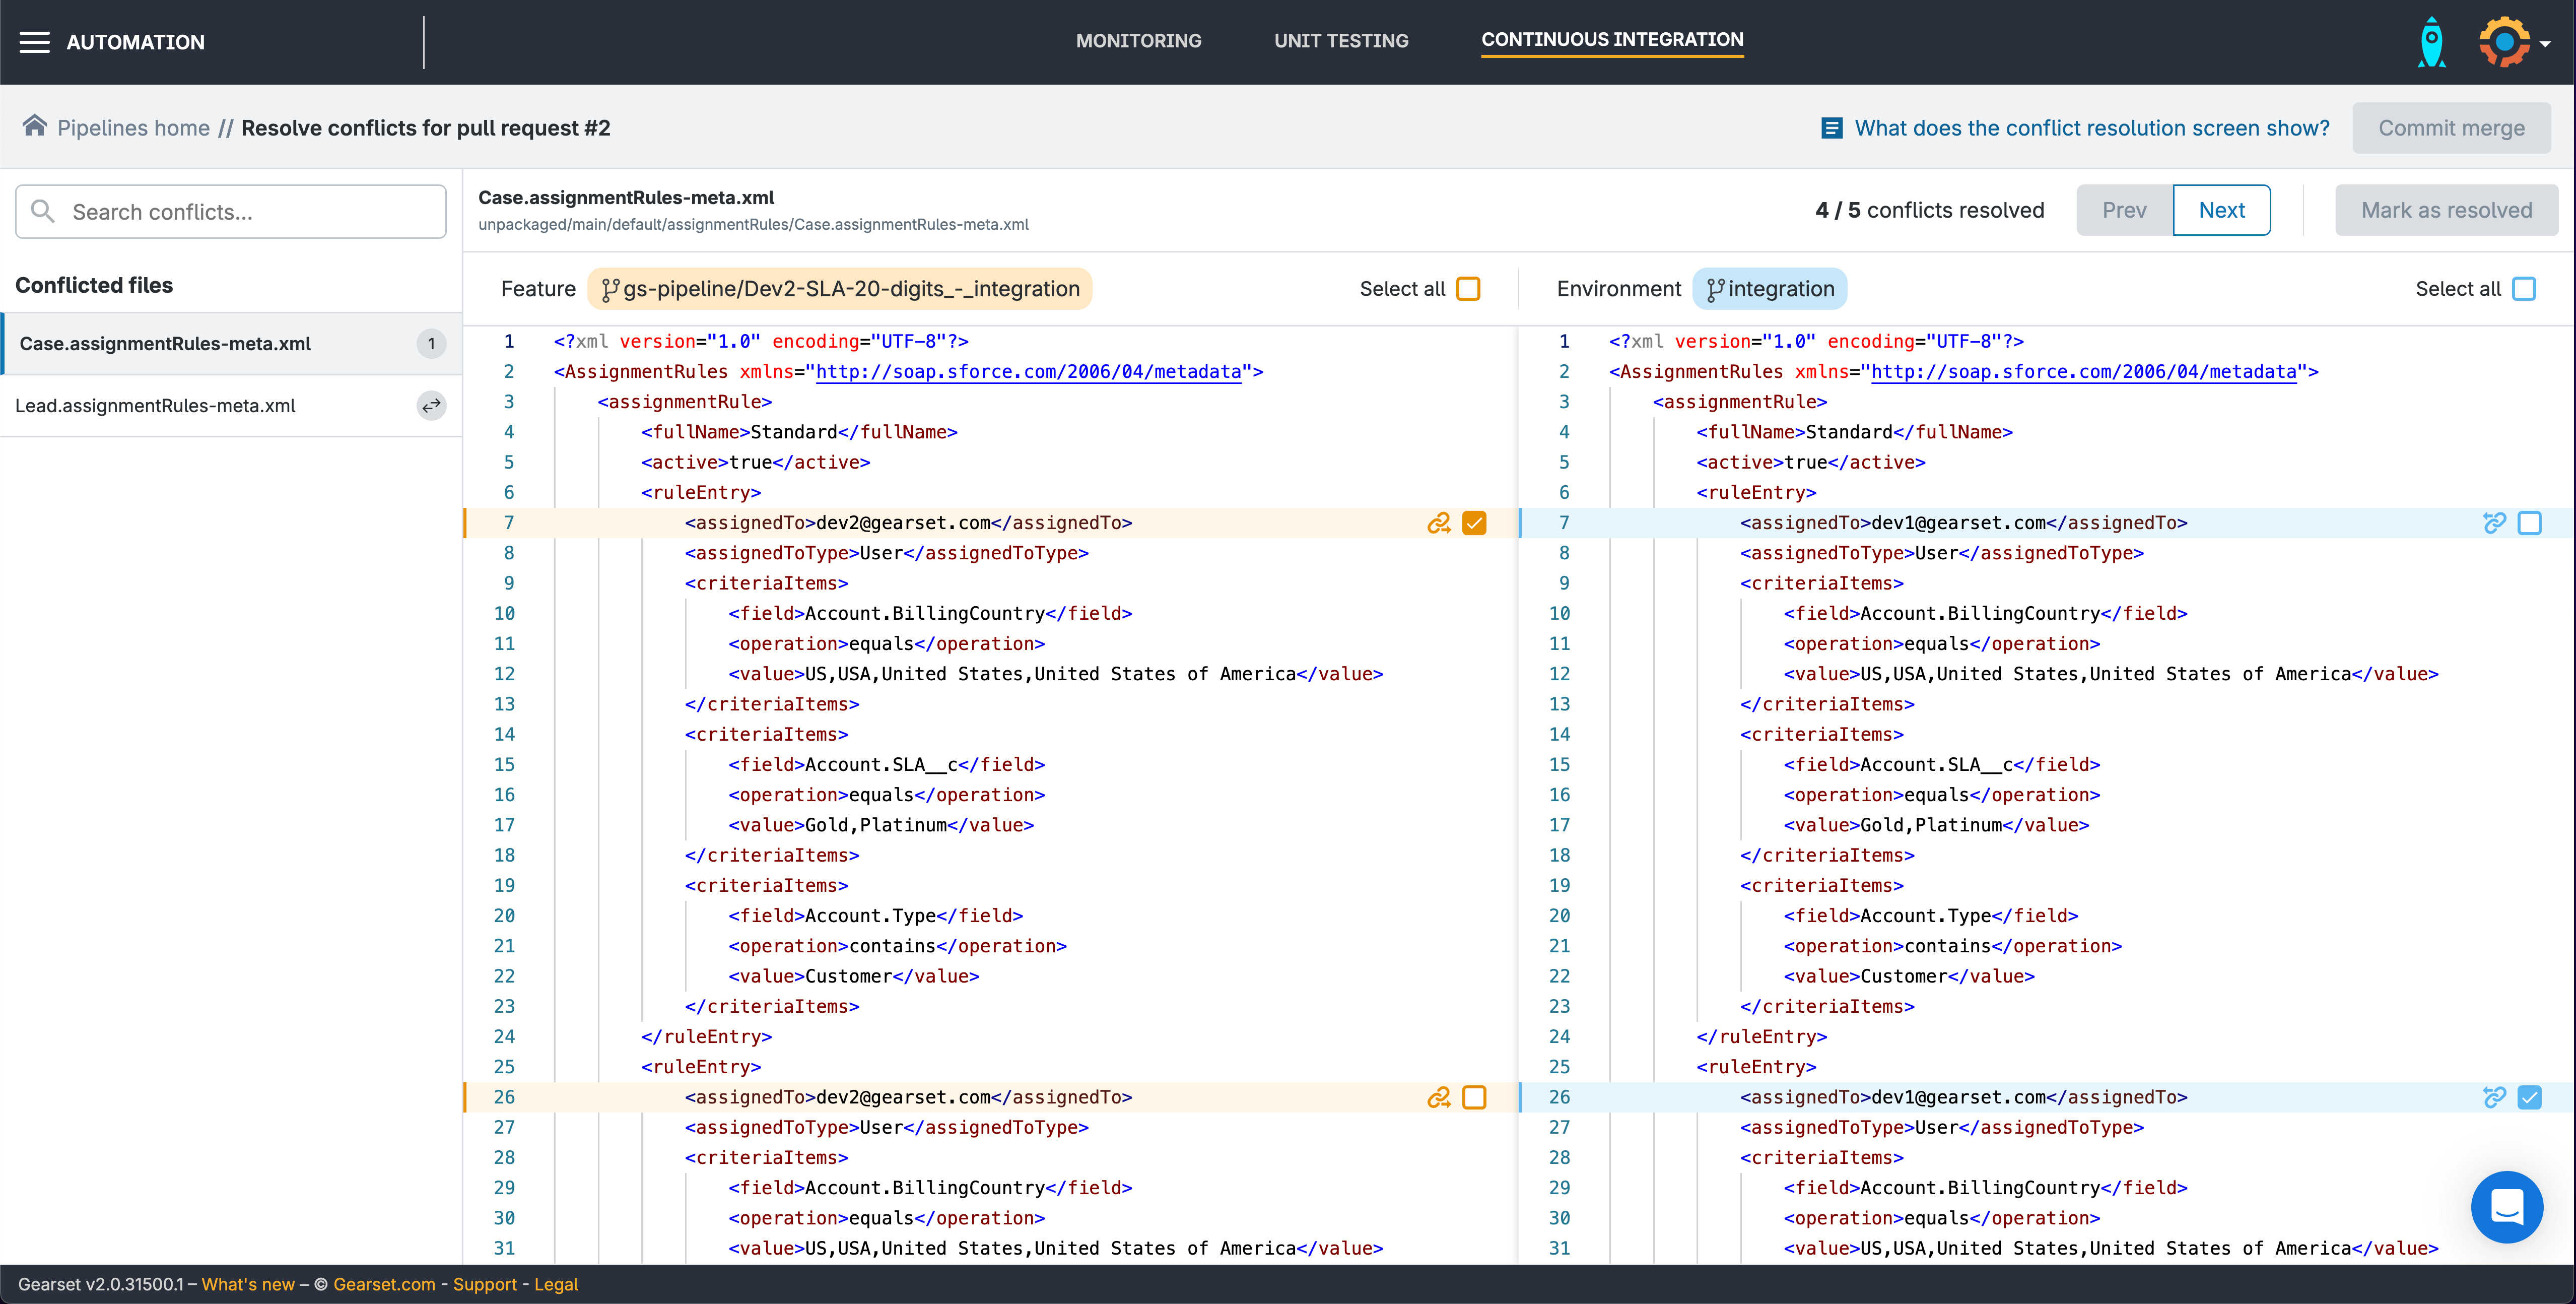The height and width of the screenshot is (1304, 2576).
Task: Click the environment link icon on line 7
Action: pyautogui.click(x=2494, y=523)
